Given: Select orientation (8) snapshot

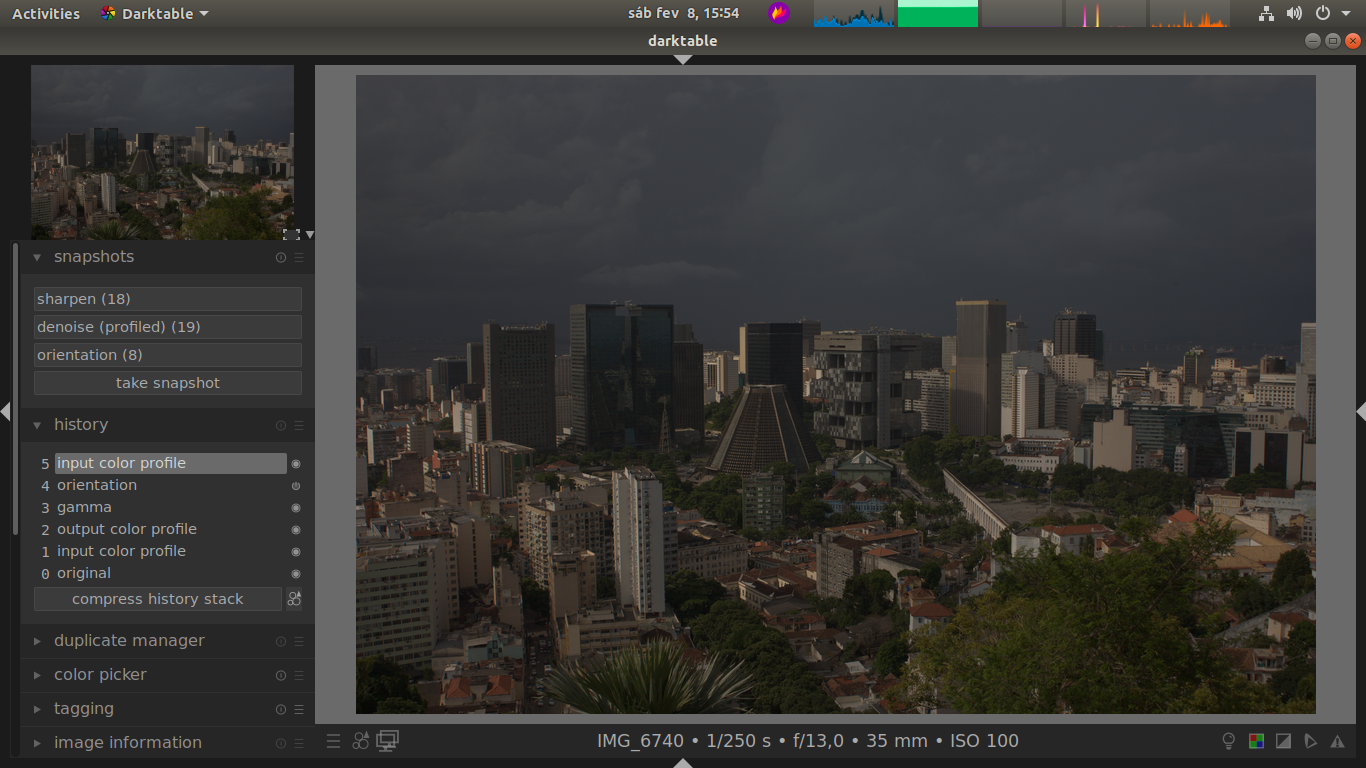Looking at the screenshot, I should [x=168, y=355].
